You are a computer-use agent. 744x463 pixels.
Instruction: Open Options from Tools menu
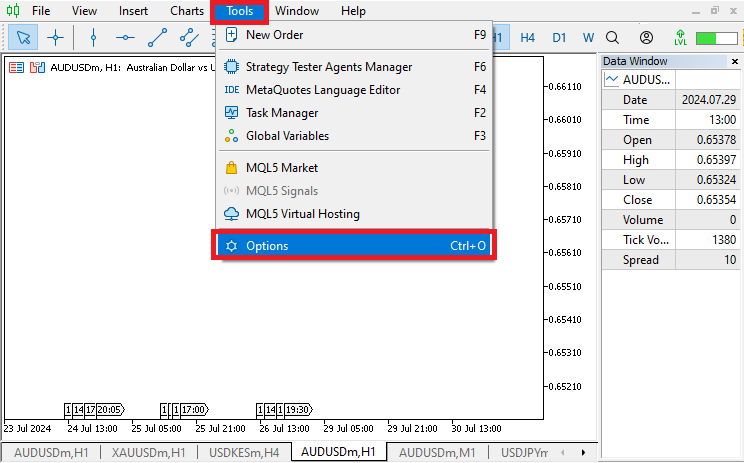point(353,246)
